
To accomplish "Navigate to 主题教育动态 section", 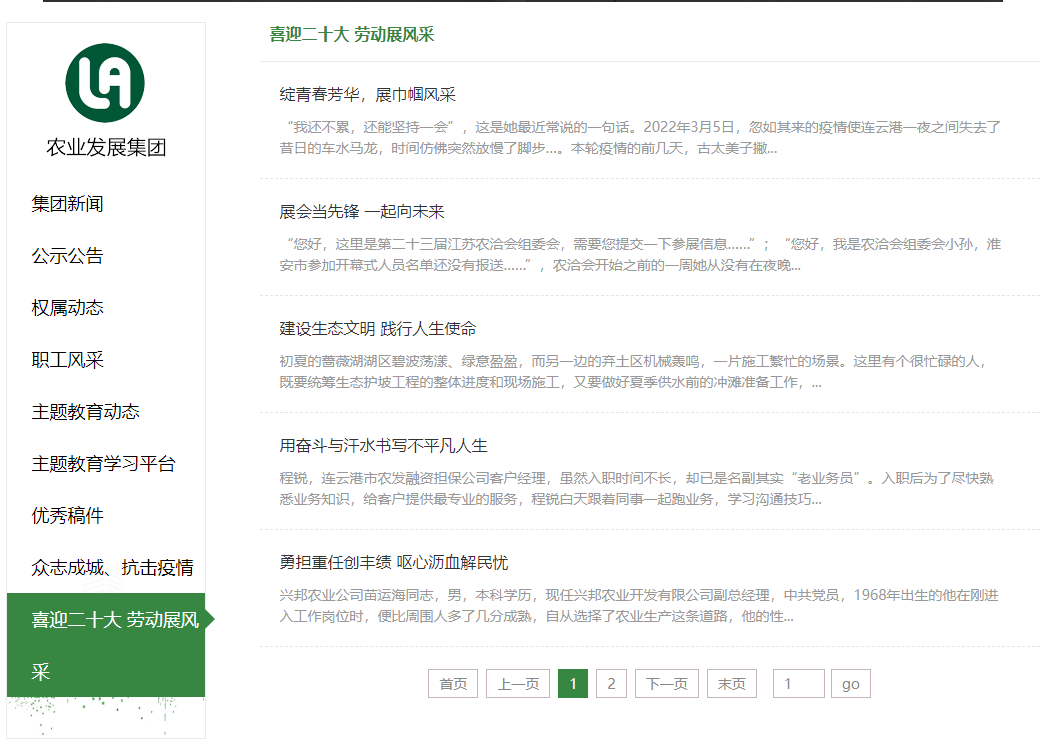I will 85,412.
